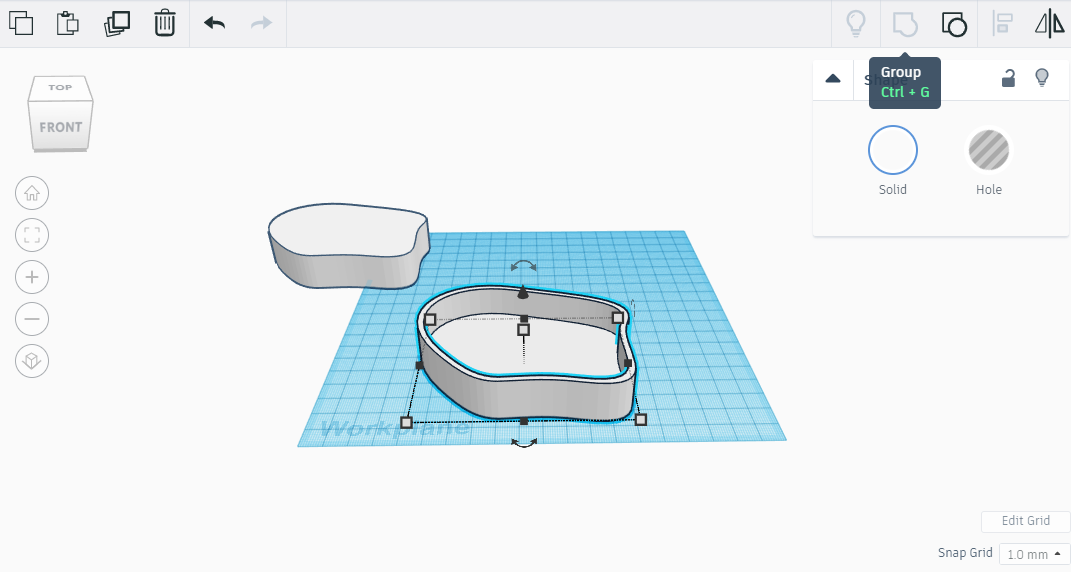Open Edit Grid settings
Viewport: 1071px width, 572px height.
click(1025, 521)
